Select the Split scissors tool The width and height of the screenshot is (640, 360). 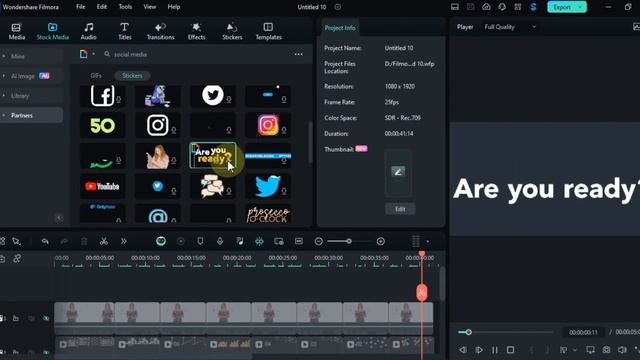click(x=104, y=242)
